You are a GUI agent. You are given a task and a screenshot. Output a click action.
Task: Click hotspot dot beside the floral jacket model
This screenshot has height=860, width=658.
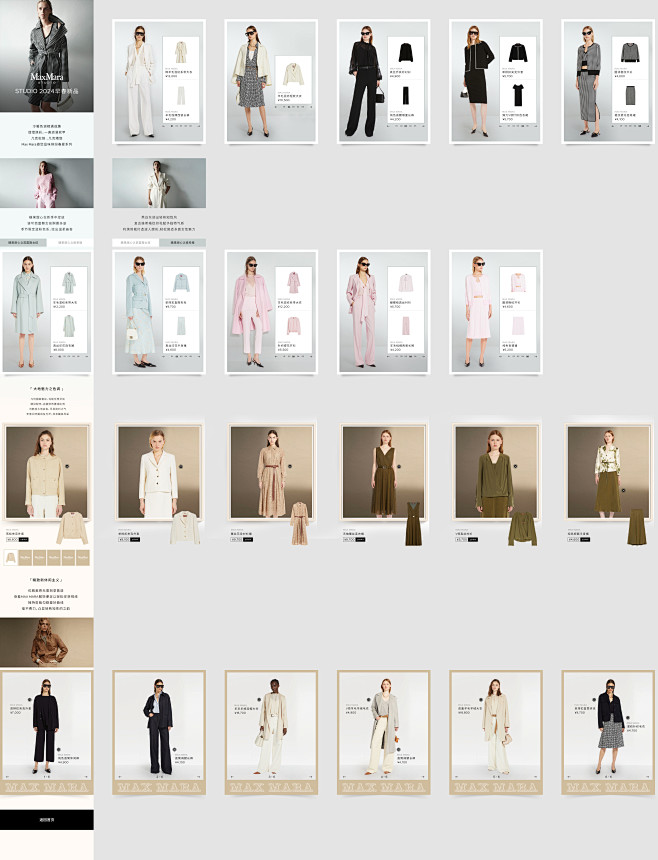click(623, 490)
